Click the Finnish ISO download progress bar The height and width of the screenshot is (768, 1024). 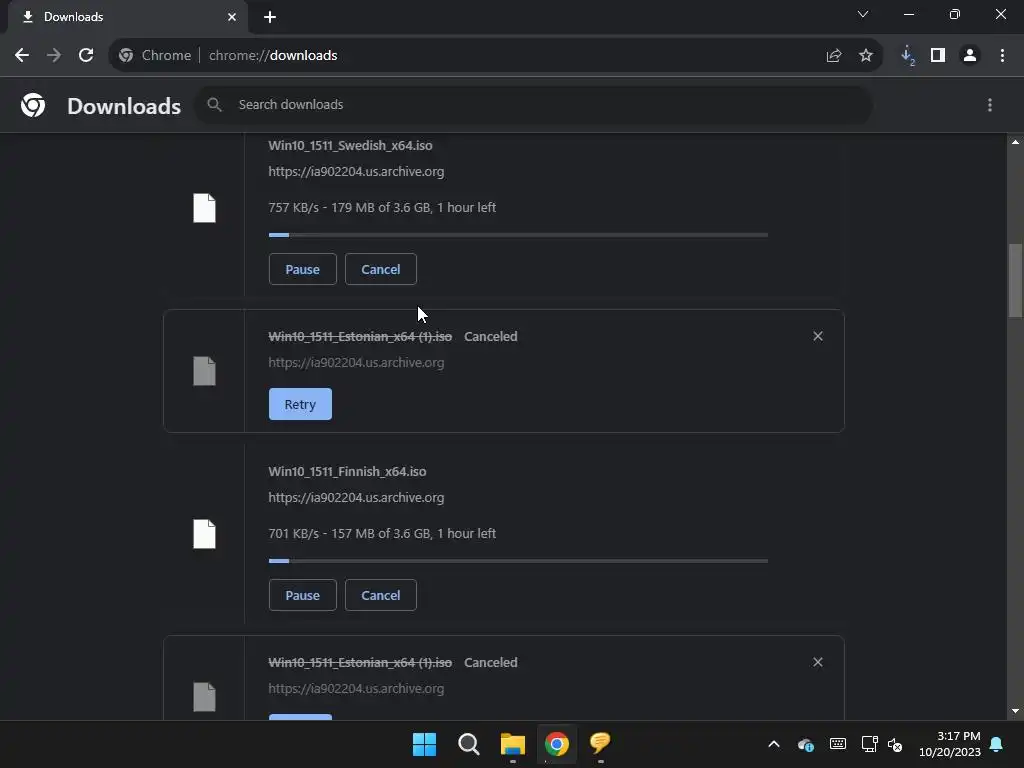coord(518,560)
